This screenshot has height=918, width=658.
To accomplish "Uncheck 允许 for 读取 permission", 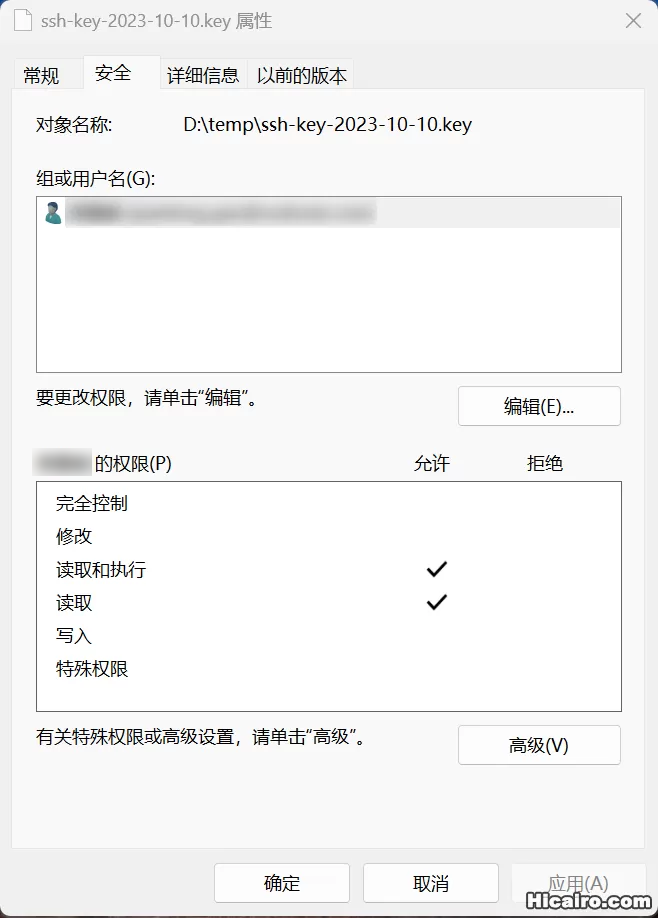I will [x=435, y=602].
